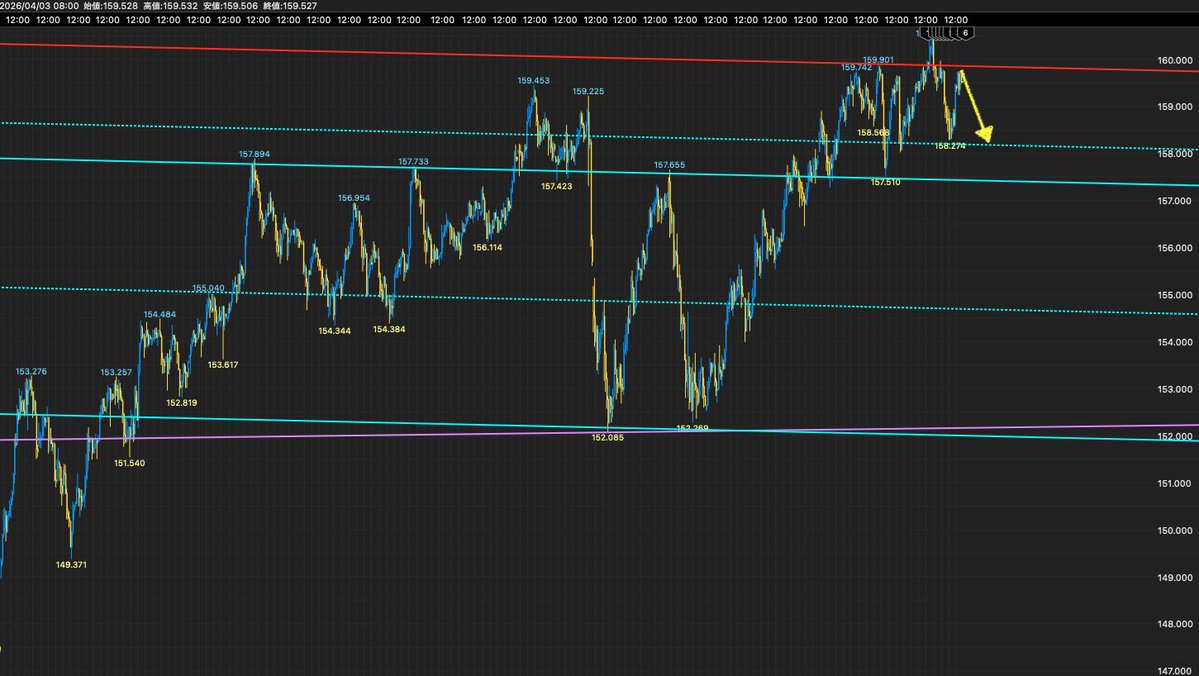Viewport: 1199px width, 676px height.
Task: Click the 158.568 low label
Action: pos(872,132)
